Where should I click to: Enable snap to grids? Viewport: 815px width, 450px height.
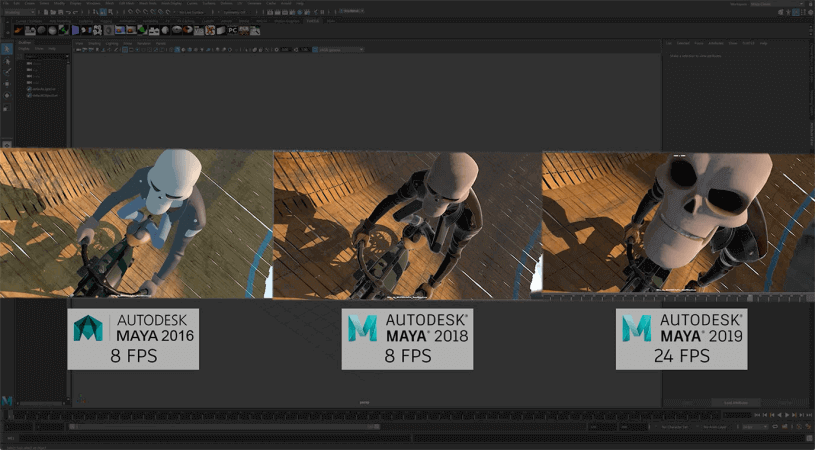[130, 12]
